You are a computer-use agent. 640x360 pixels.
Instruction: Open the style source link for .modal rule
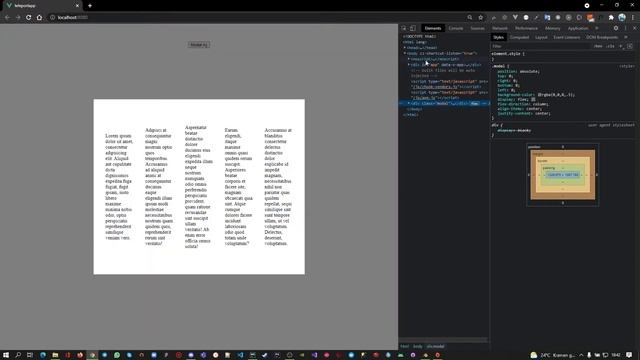click(x=627, y=66)
